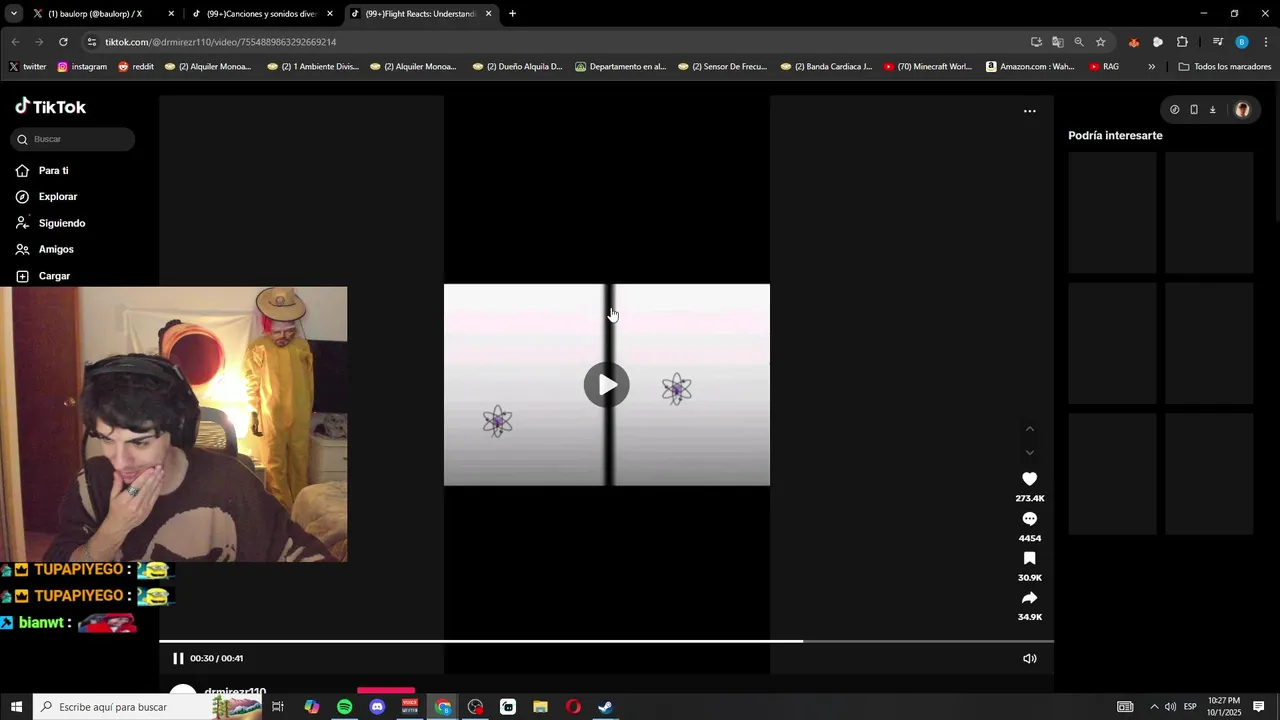Click the address bar URL
This screenshot has height=720, width=1280.
[x=220, y=42]
